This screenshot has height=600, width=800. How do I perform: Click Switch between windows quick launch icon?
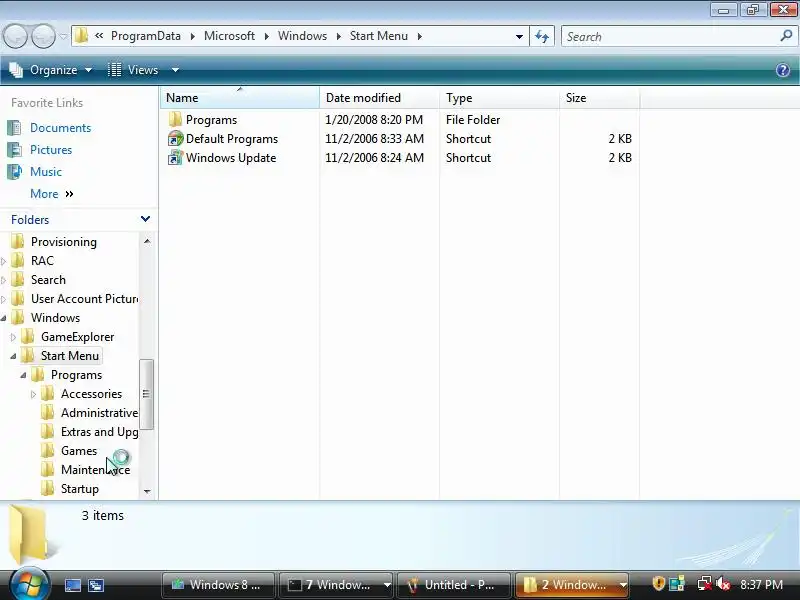coord(95,585)
